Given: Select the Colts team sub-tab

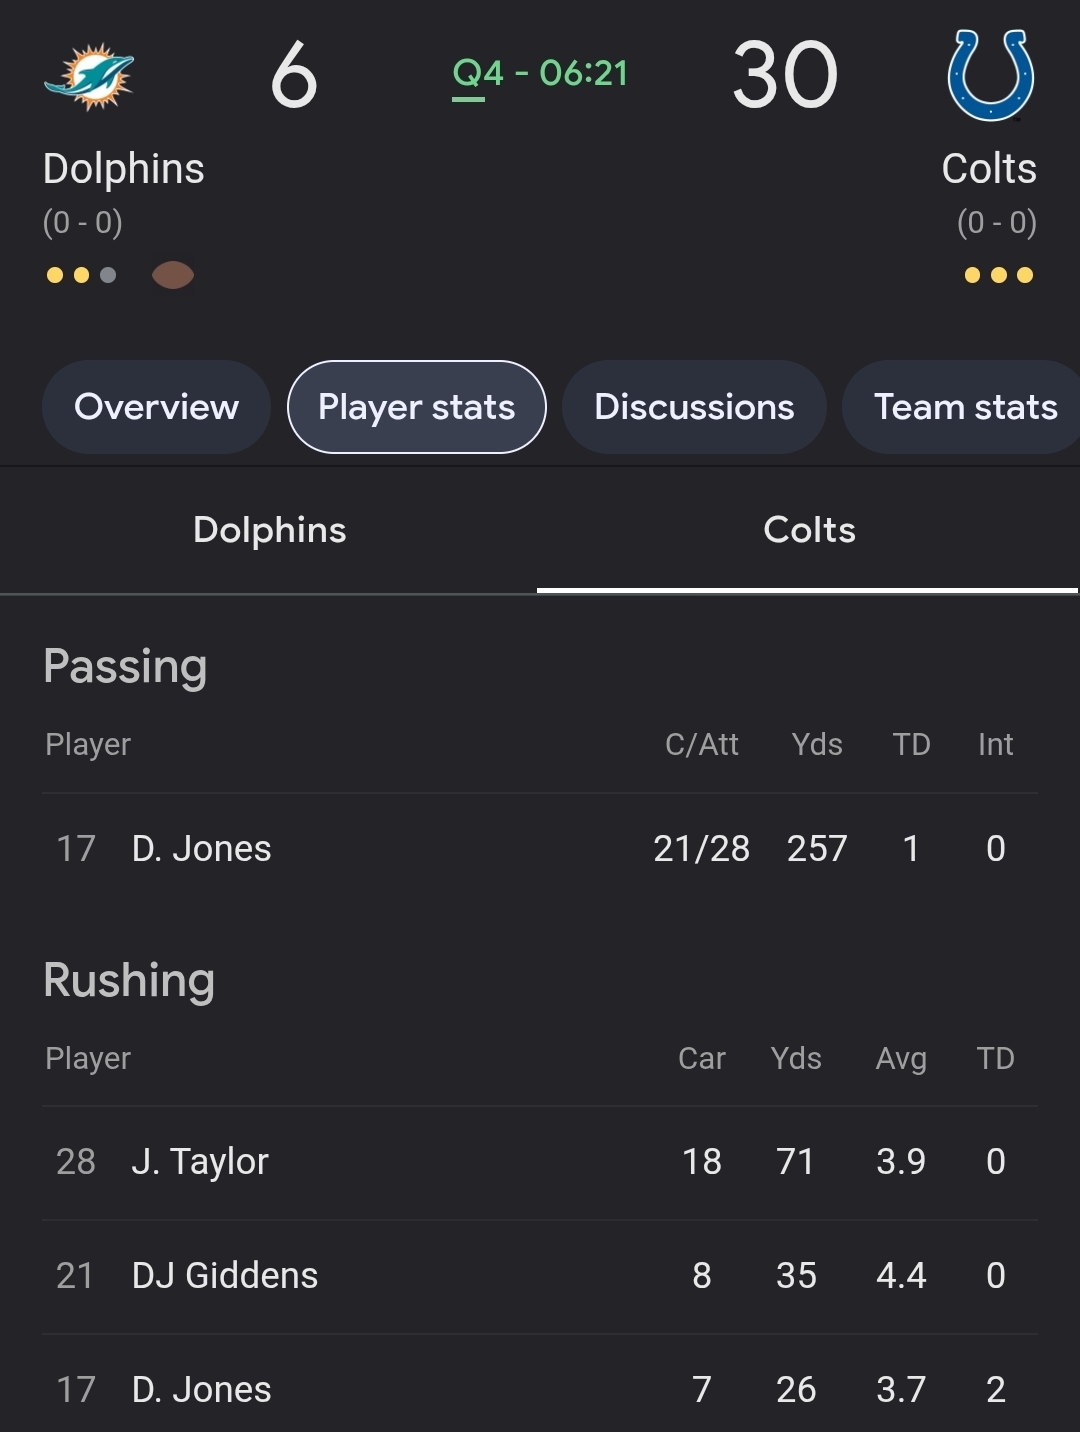Looking at the screenshot, I should (809, 530).
